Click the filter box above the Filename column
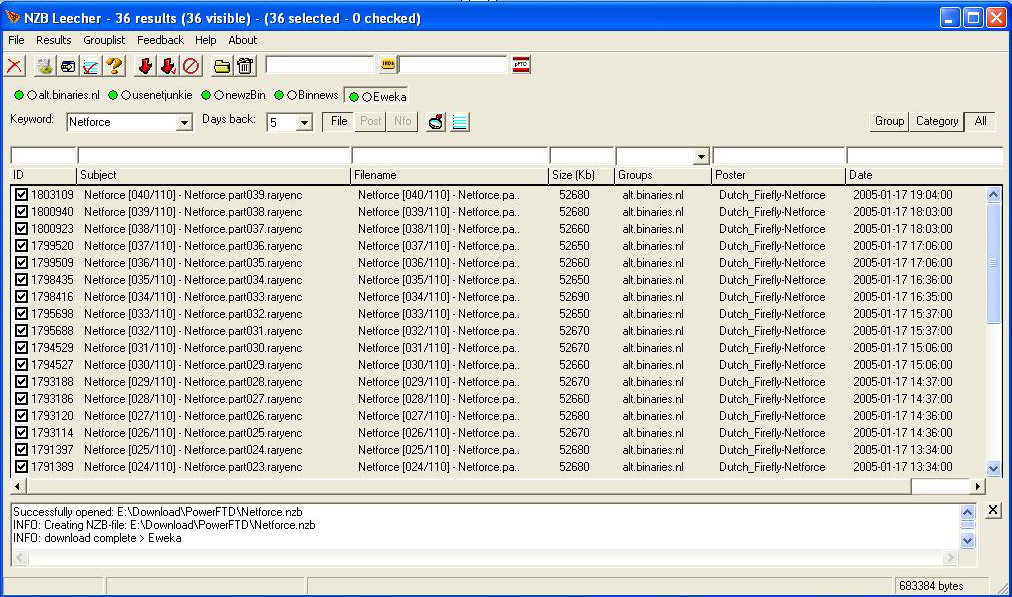Viewport: 1012px width, 597px height. click(x=450, y=156)
